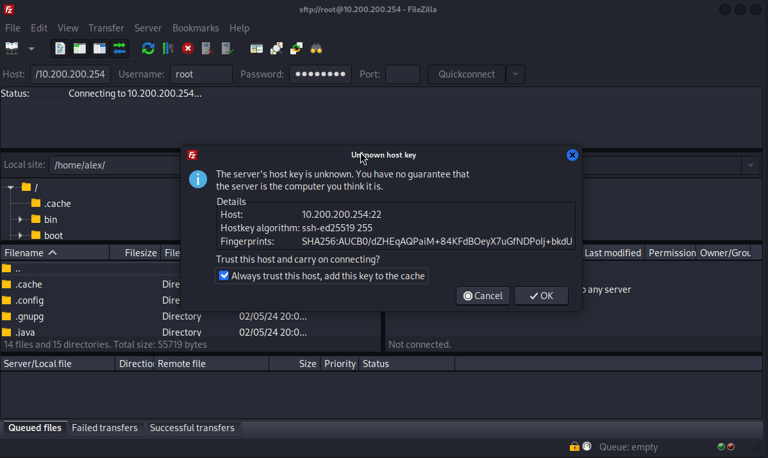
Task: Open the Server menu
Action: [148, 28]
